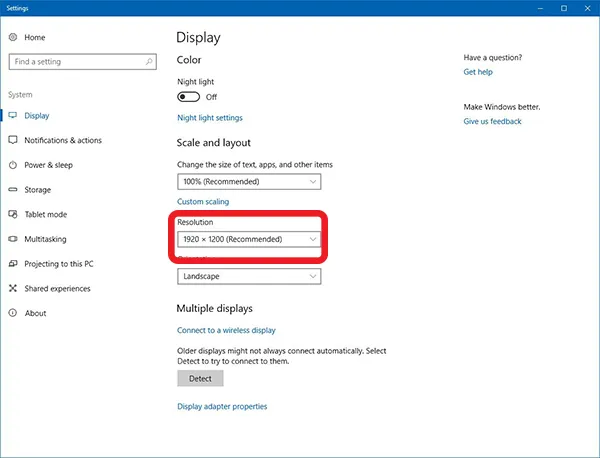Image resolution: width=600 pixels, height=458 pixels.
Task: Click the Projecting to this PC icon
Action: pos(13,264)
